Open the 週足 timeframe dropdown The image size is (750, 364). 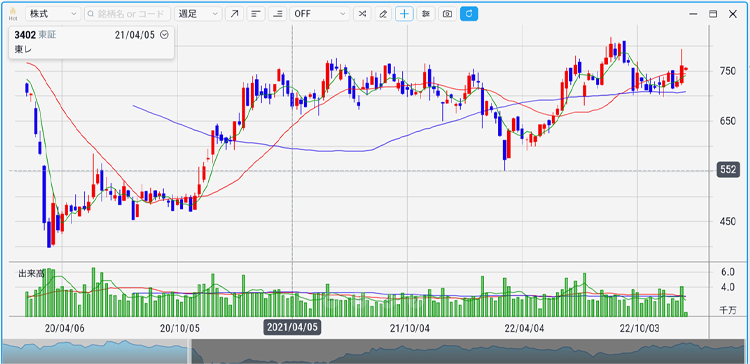[198, 13]
